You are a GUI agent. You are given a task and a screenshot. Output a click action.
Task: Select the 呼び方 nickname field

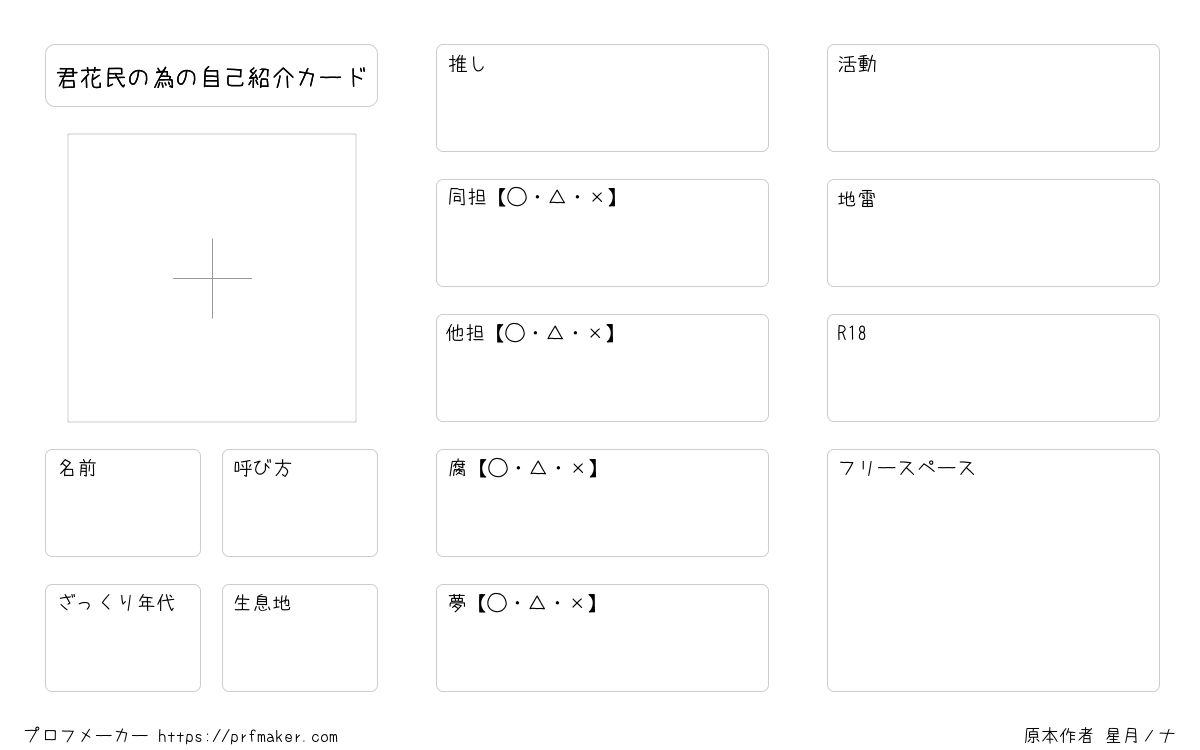point(300,503)
